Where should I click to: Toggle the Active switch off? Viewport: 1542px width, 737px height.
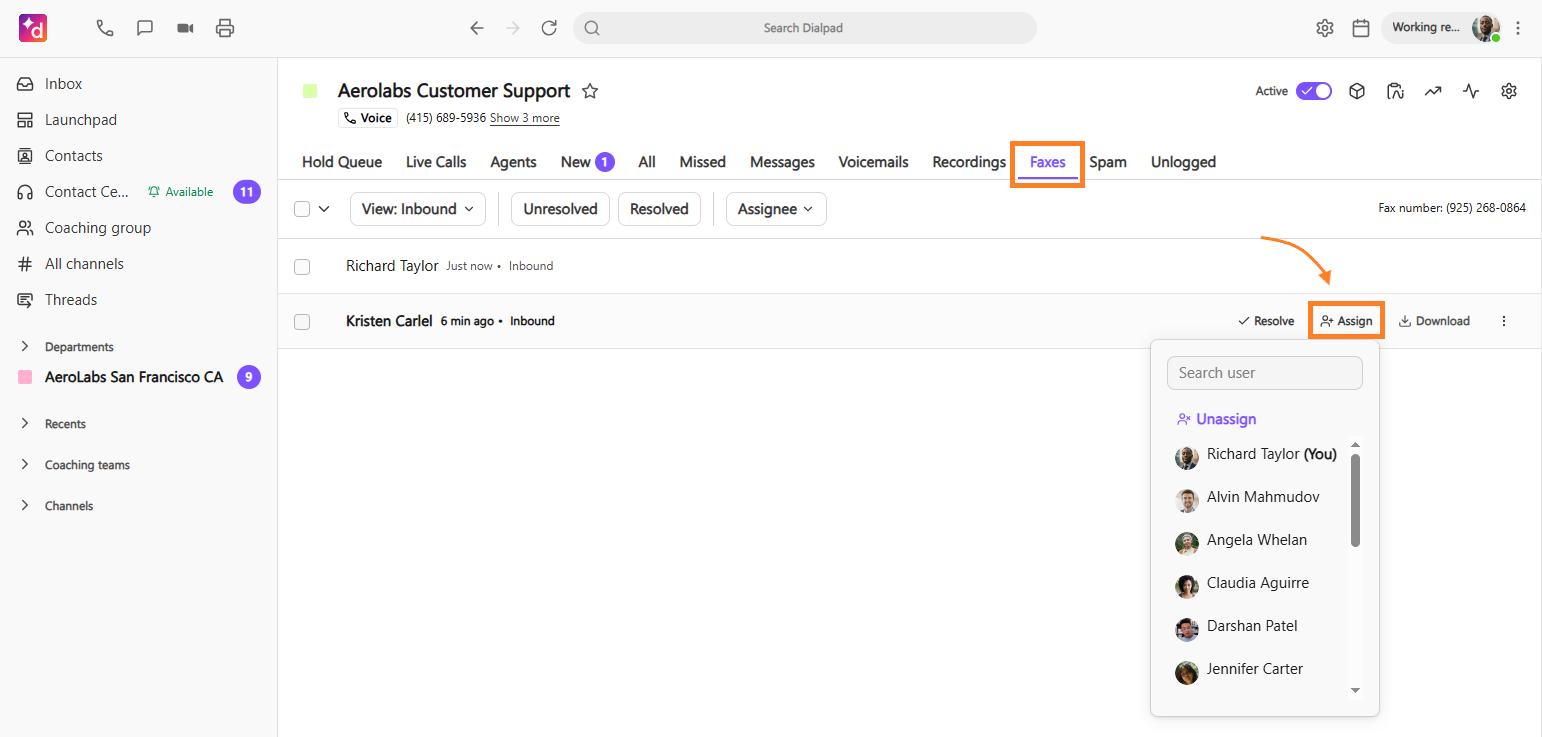tap(1314, 91)
